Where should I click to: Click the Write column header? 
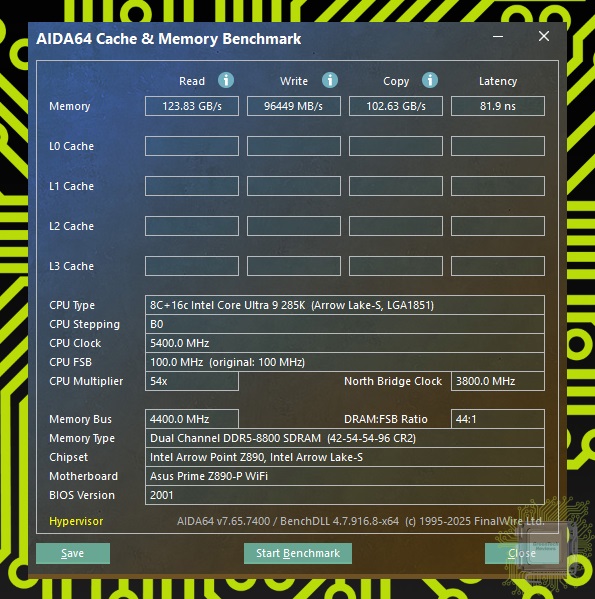(x=294, y=81)
